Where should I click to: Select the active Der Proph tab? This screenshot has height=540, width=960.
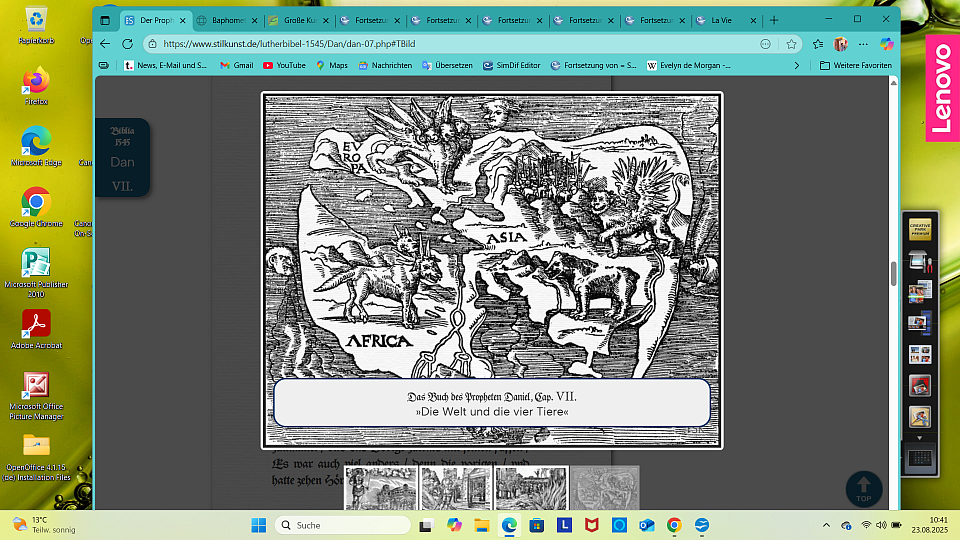[157, 20]
